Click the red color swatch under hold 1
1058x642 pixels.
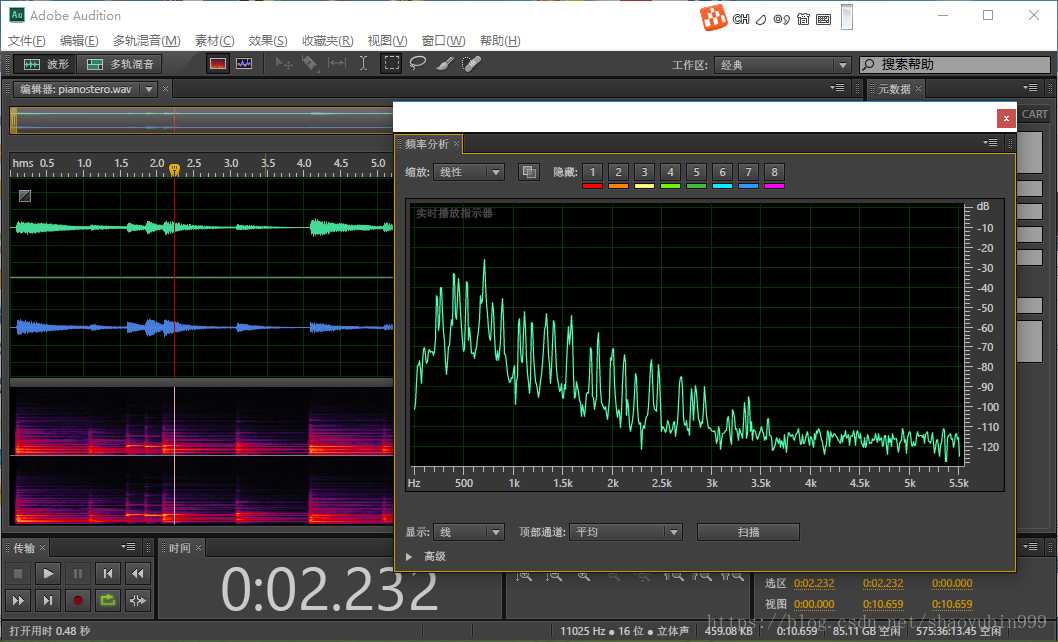(592, 186)
